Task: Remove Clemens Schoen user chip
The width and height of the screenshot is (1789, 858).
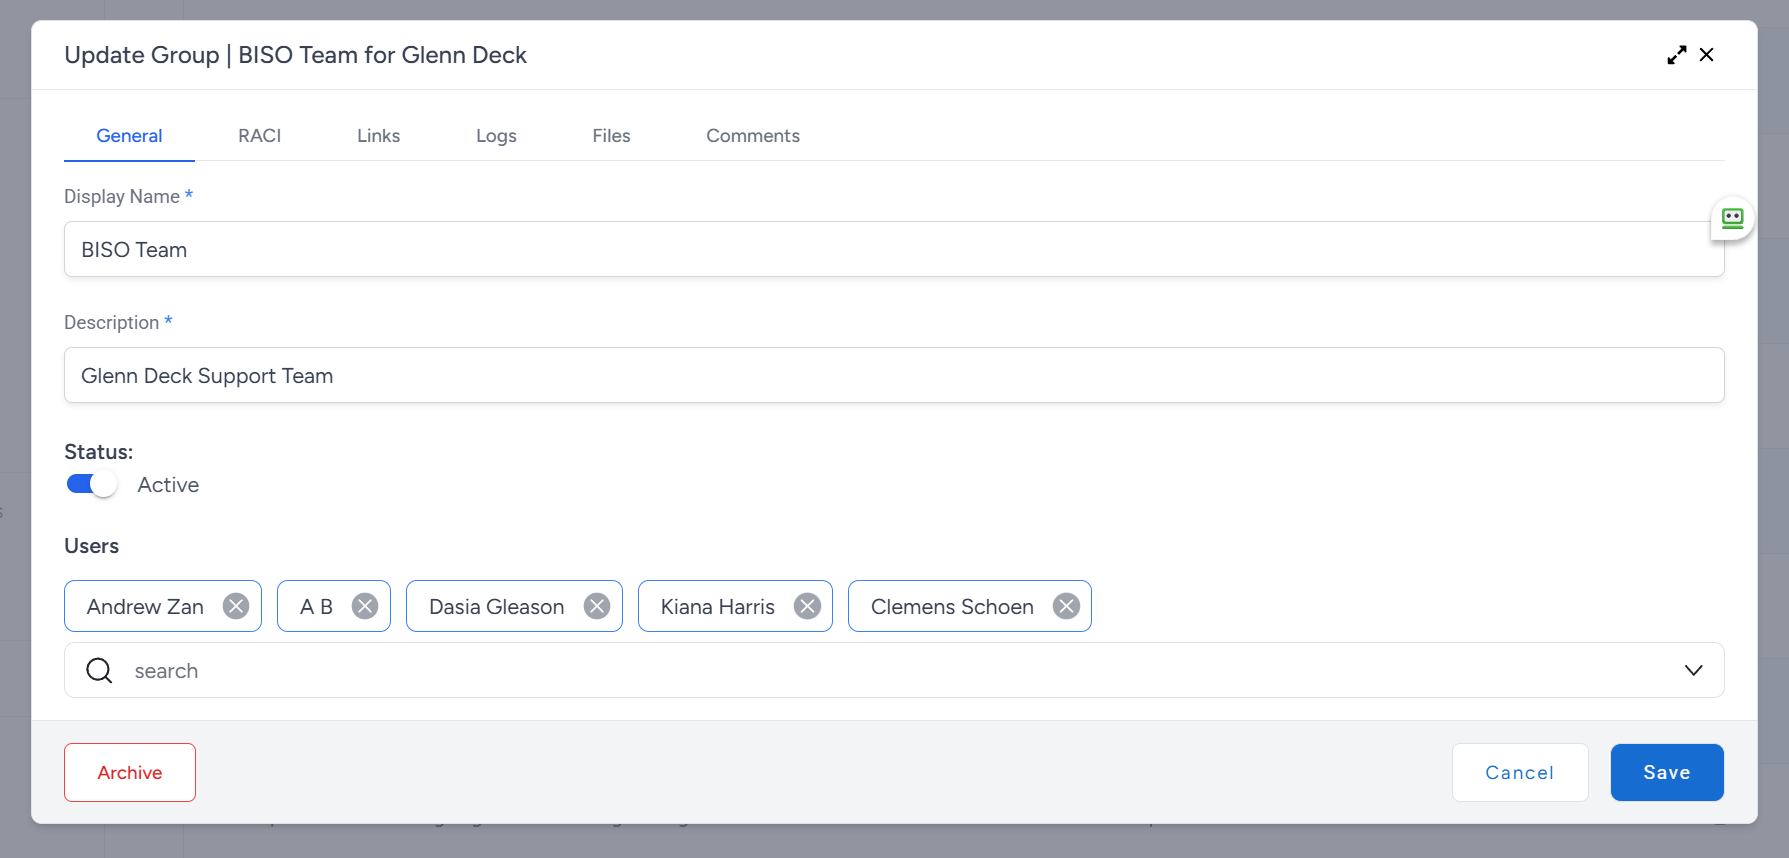Action: click(x=1066, y=606)
